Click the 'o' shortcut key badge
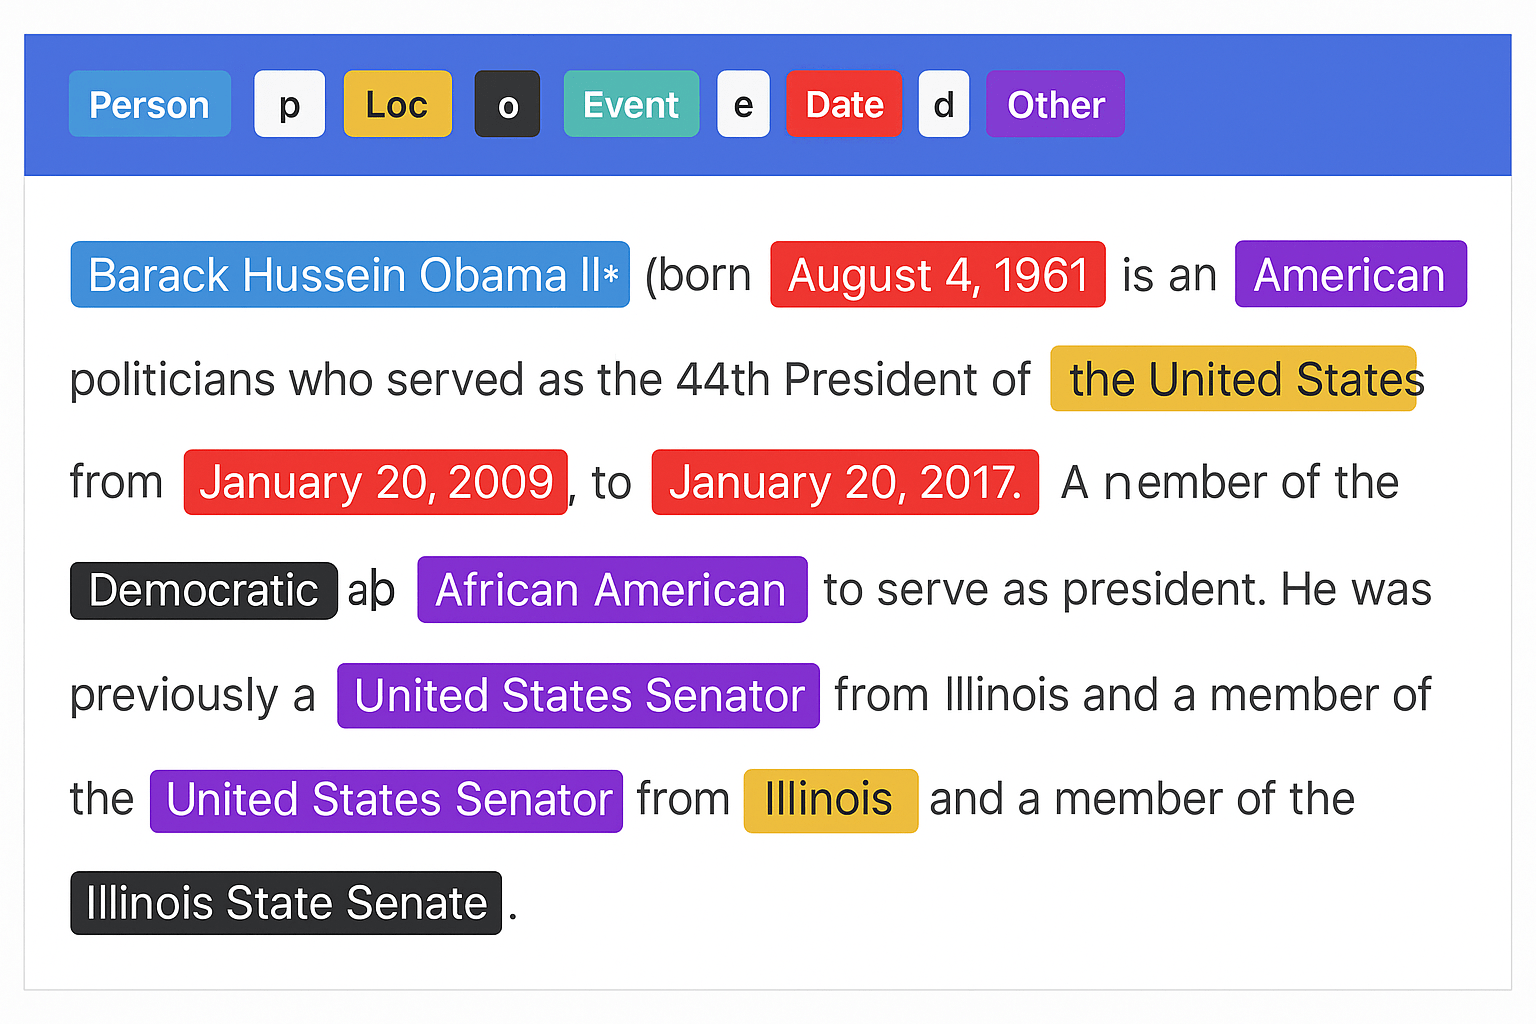The height and width of the screenshot is (1024, 1536). click(x=507, y=104)
